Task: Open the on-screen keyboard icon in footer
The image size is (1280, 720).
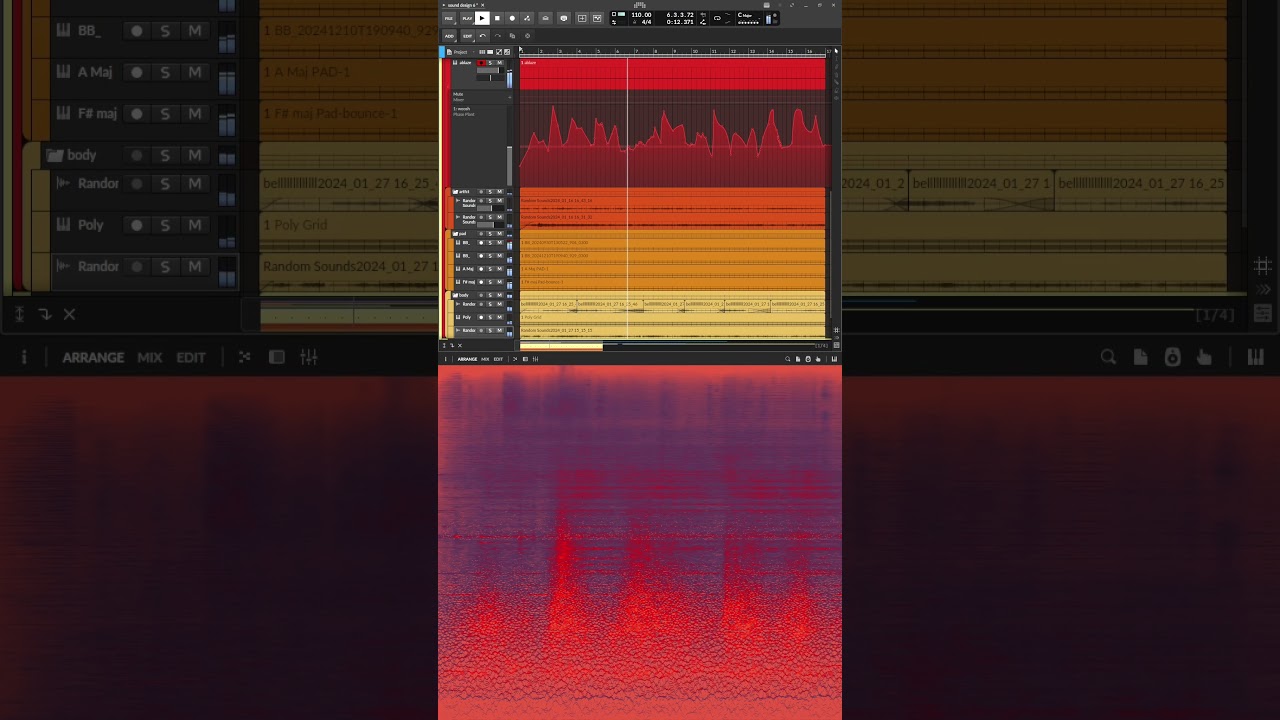Action: point(834,359)
